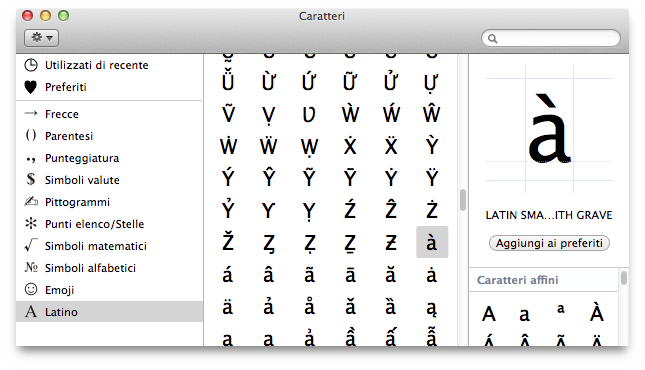
Task: Choose lowercase ã with tilde
Action: (x=309, y=275)
